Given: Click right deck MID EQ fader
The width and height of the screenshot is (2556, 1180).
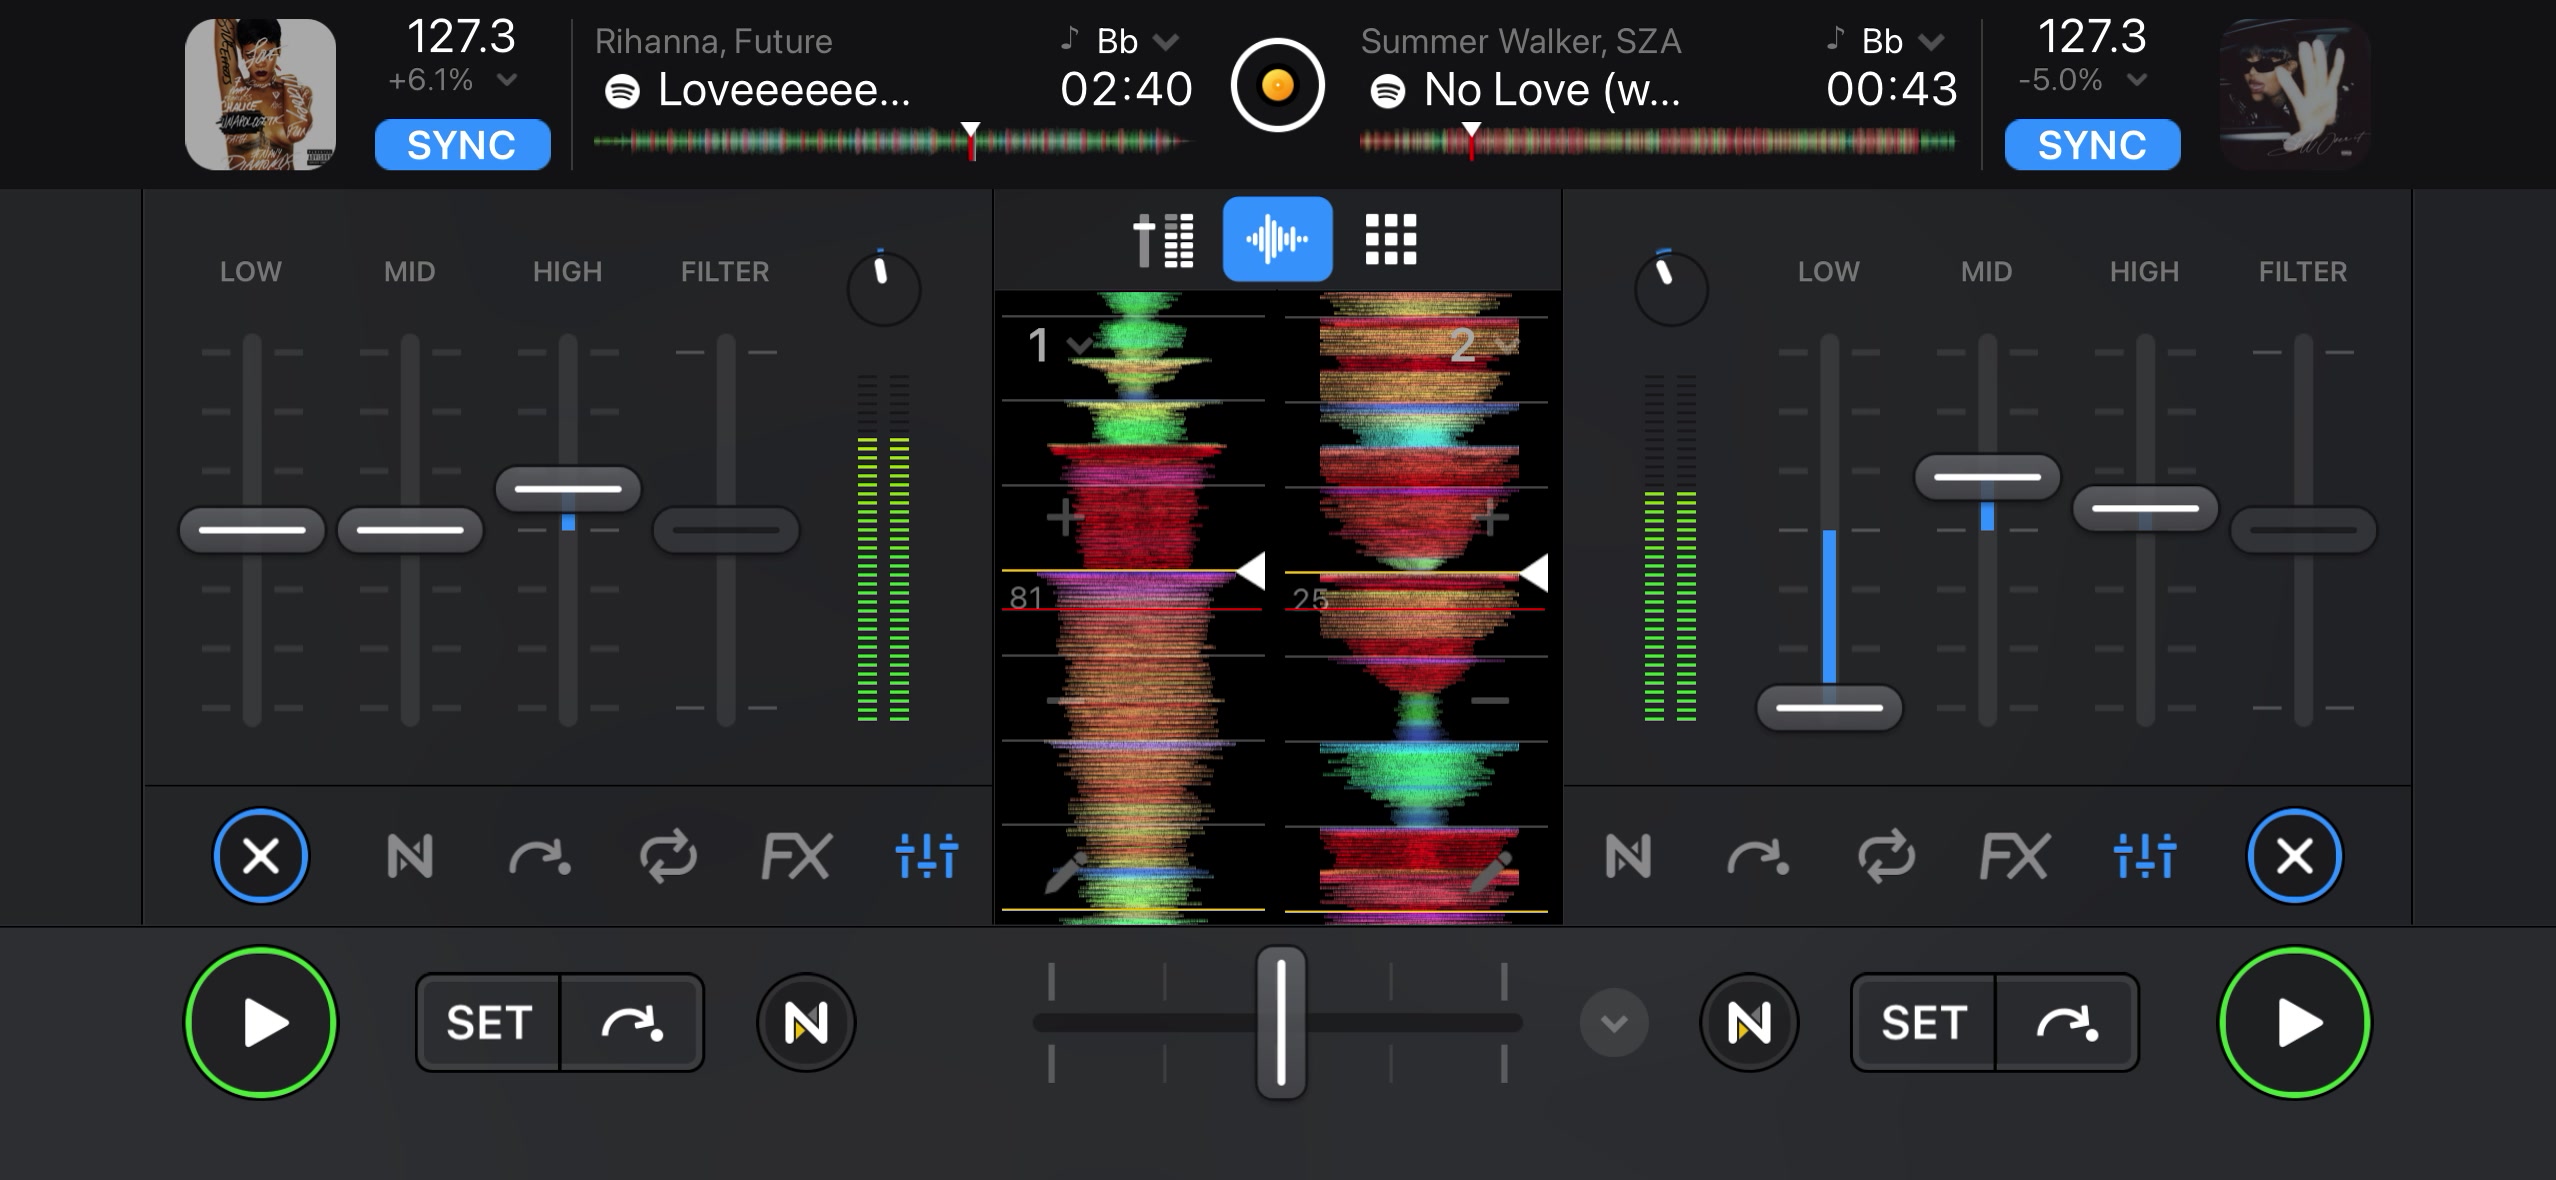Looking at the screenshot, I should click(1987, 476).
